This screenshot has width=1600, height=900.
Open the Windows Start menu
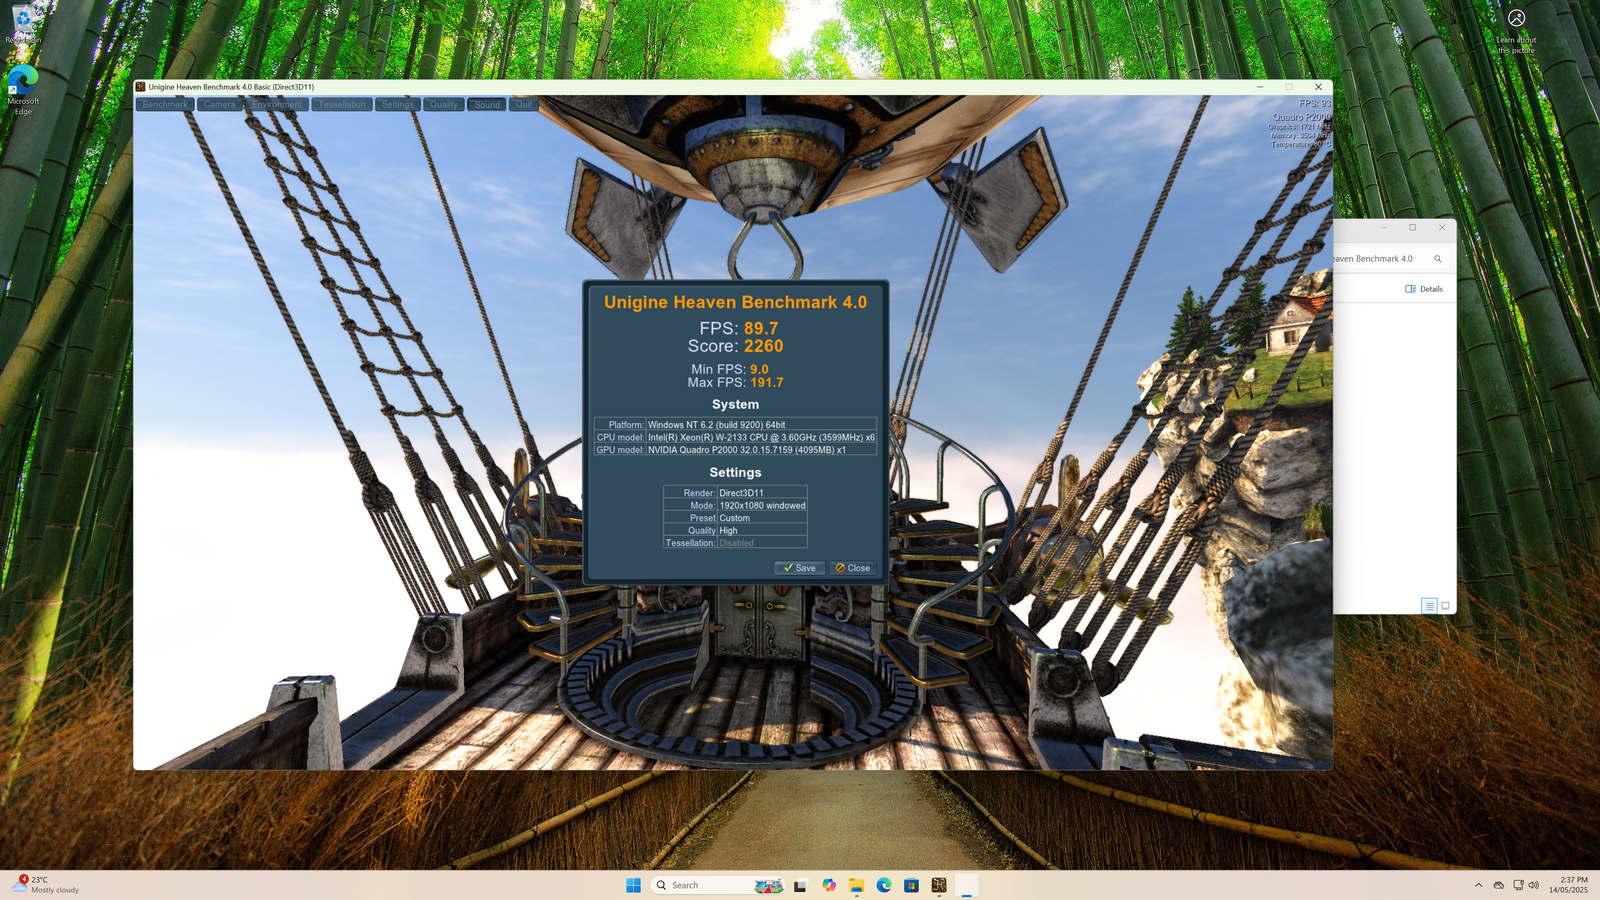(633, 885)
